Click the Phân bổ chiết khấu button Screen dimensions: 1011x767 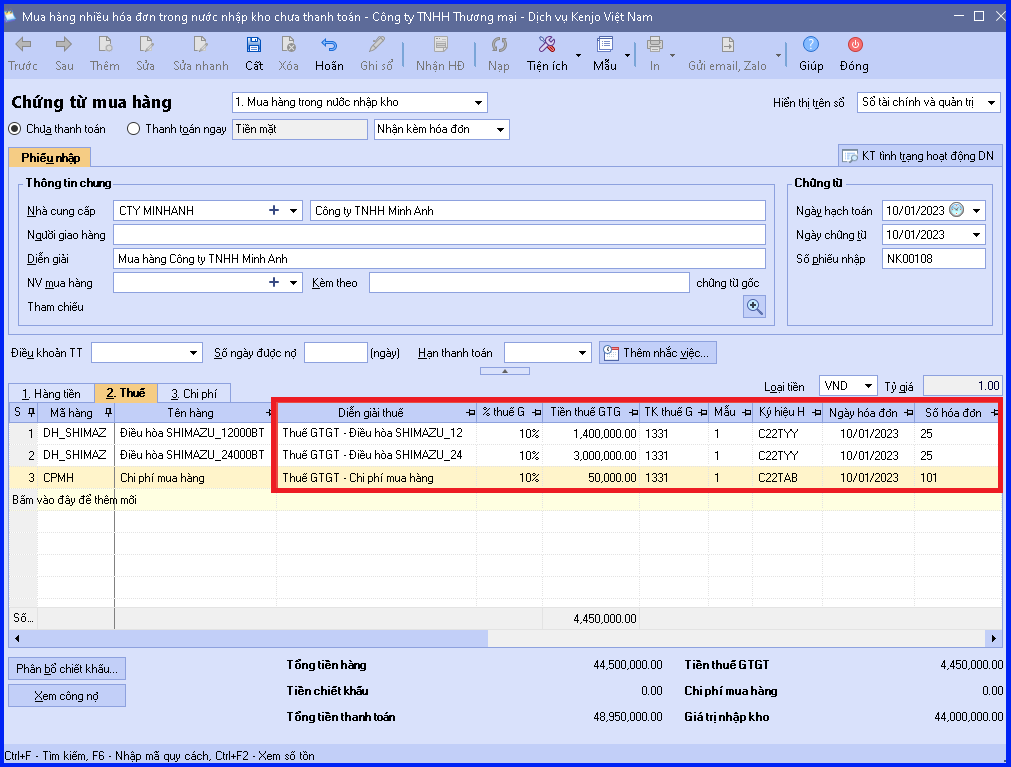(67, 669)
